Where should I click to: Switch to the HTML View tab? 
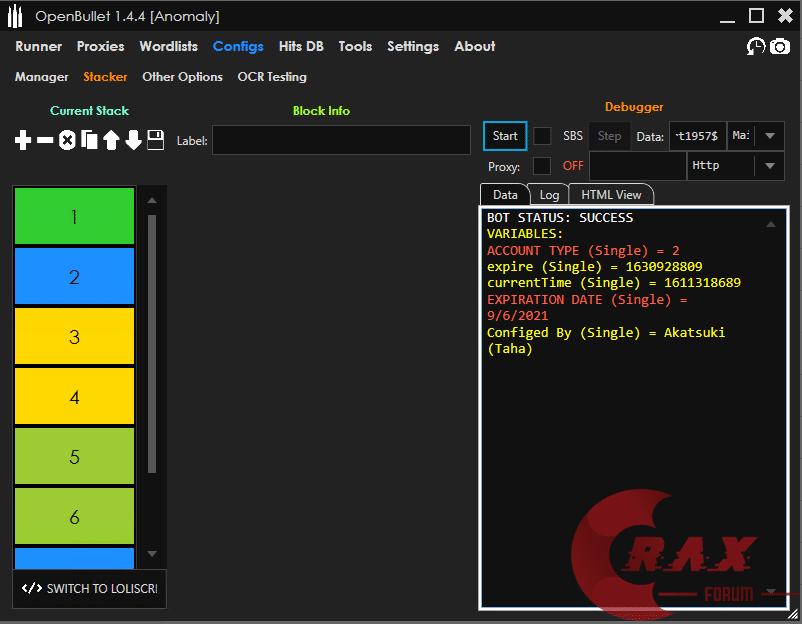(611, 195)
